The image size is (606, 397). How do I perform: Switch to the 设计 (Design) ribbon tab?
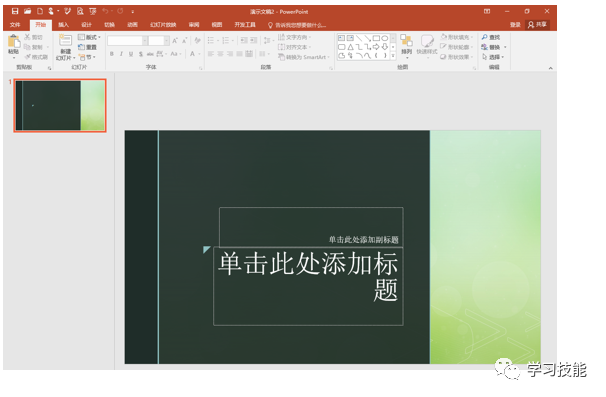pos(86,25)
